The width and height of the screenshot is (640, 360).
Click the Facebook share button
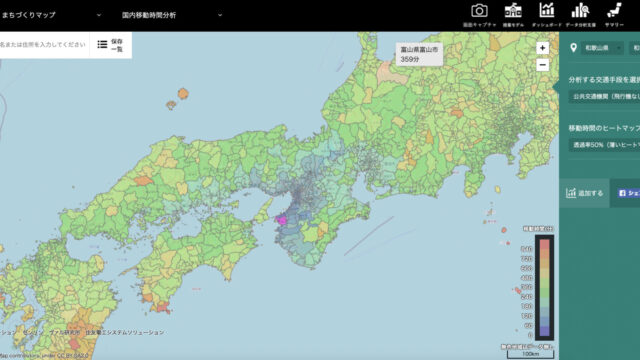click(628, 193)
